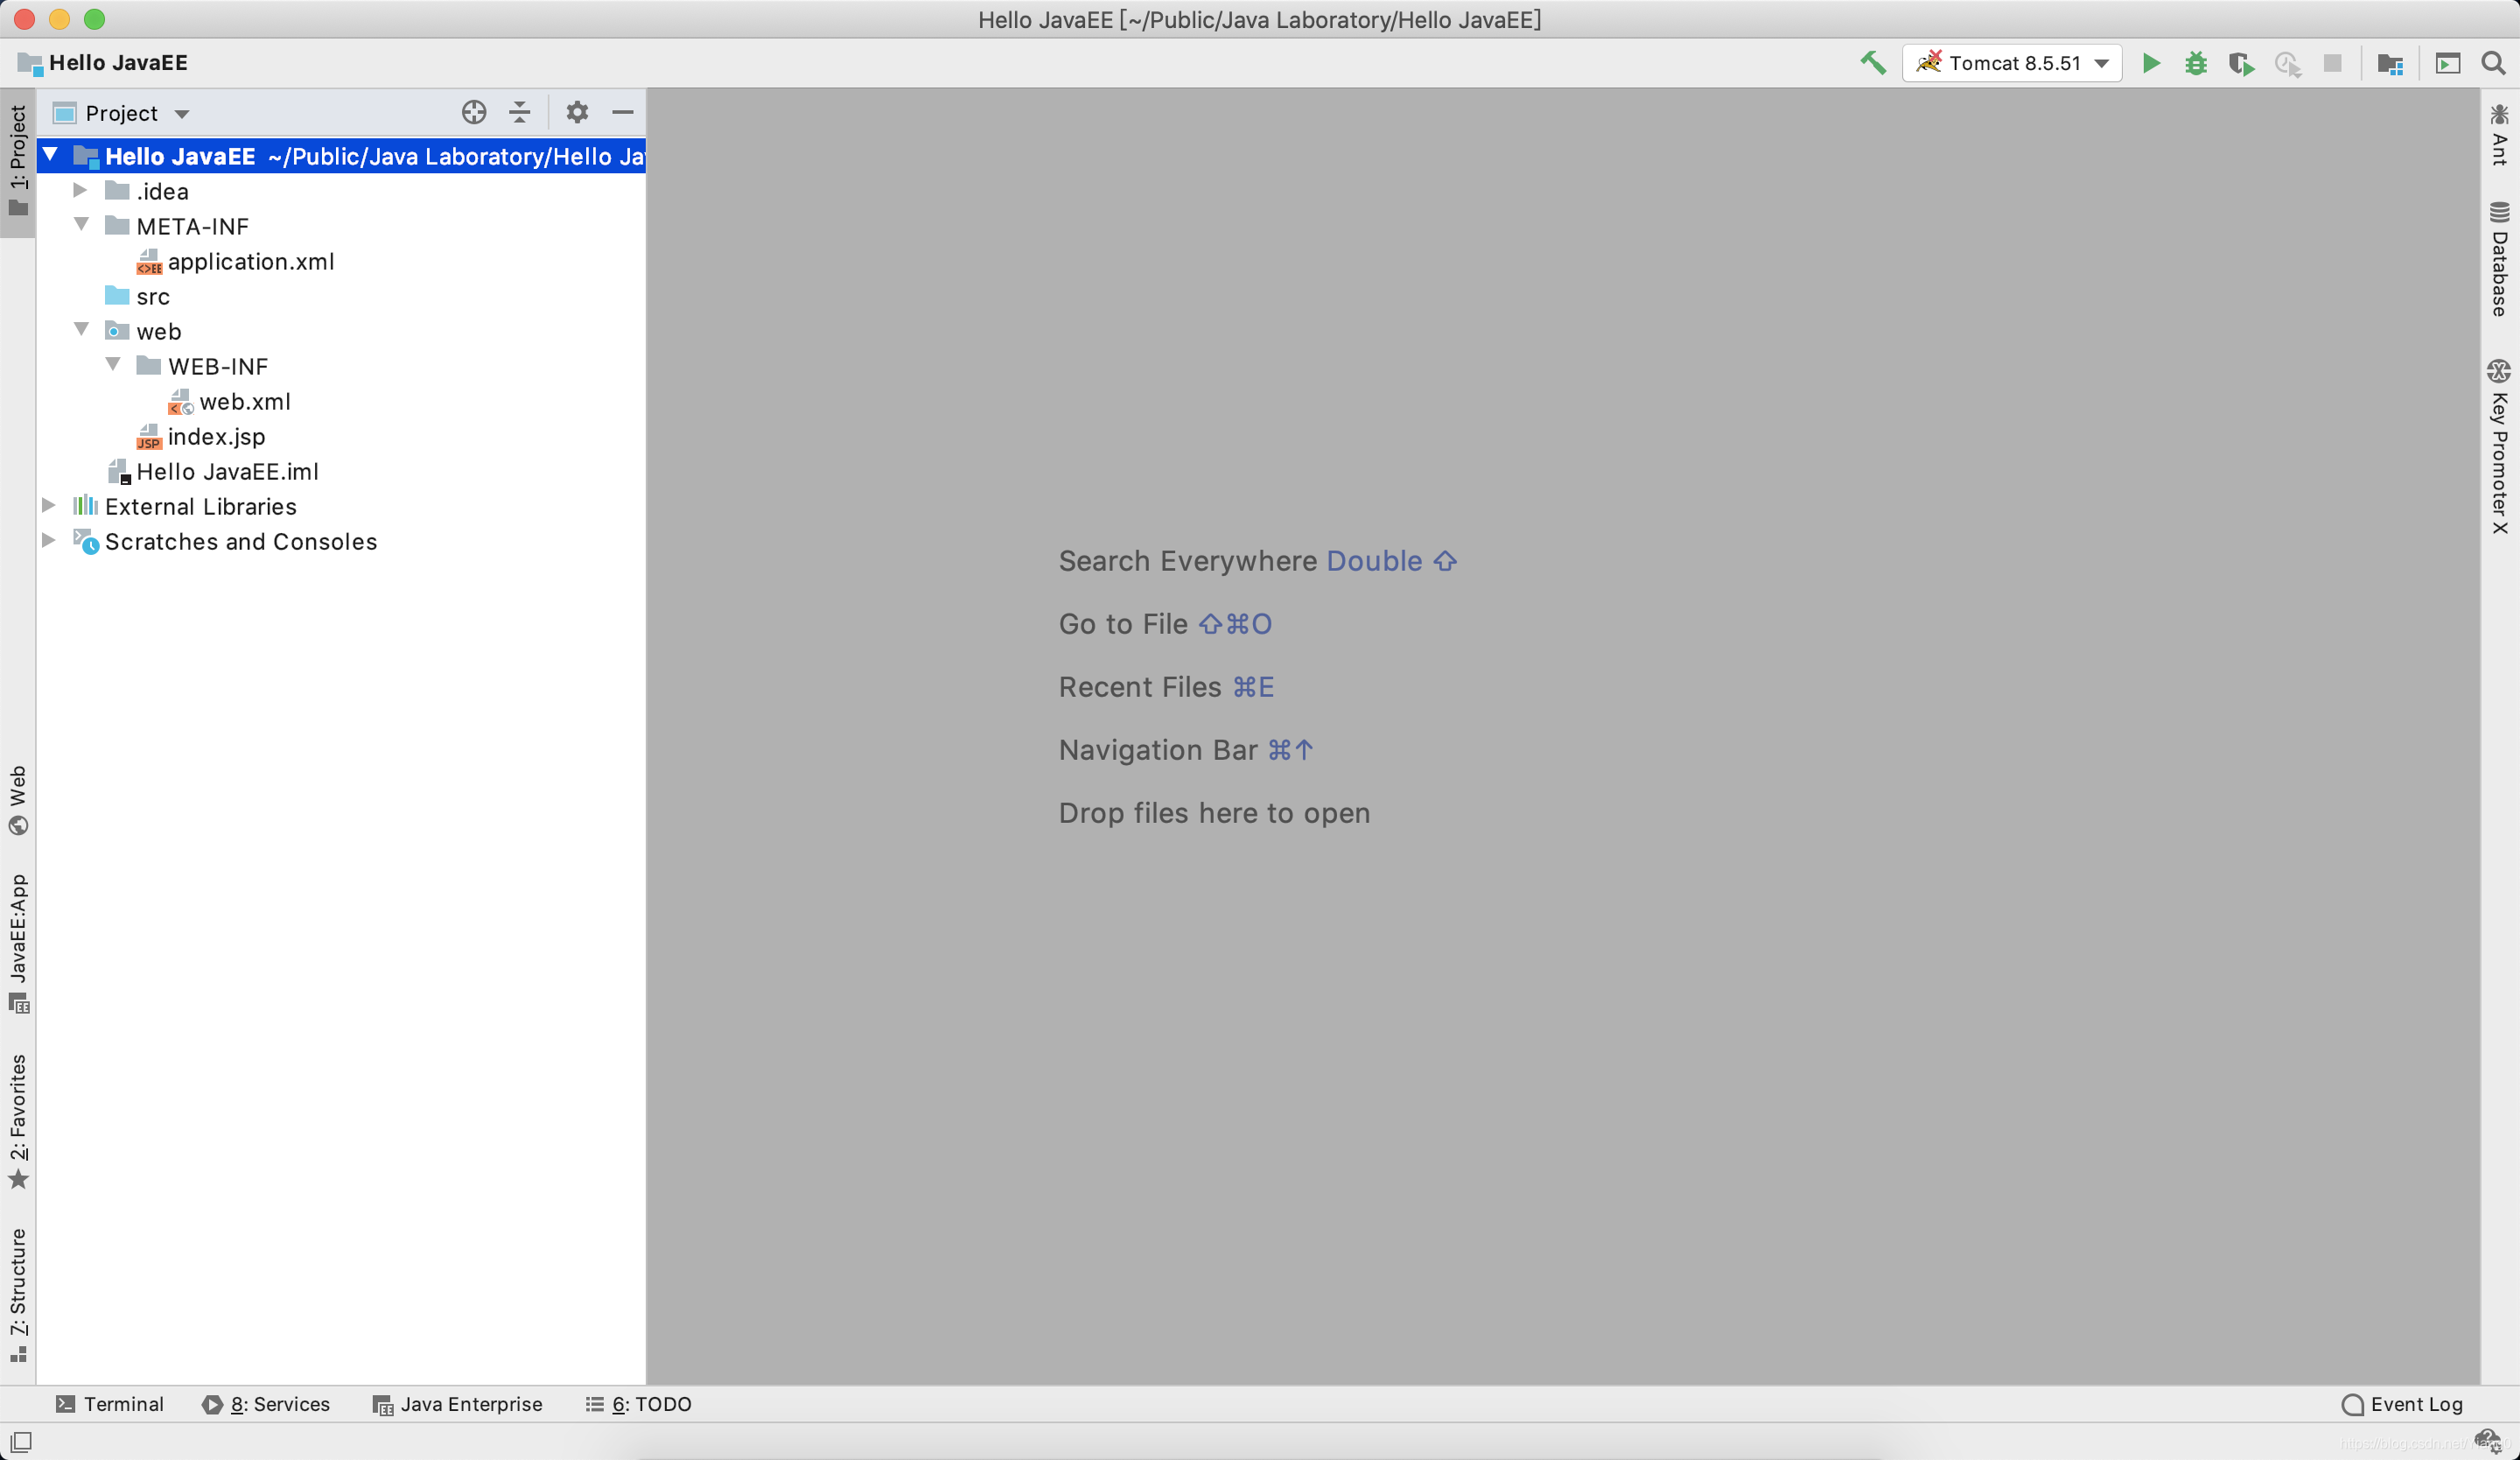Open Project panel gear settings
The width and height of the screenshot is (2520, 1460).
click(x=577, y=112)
